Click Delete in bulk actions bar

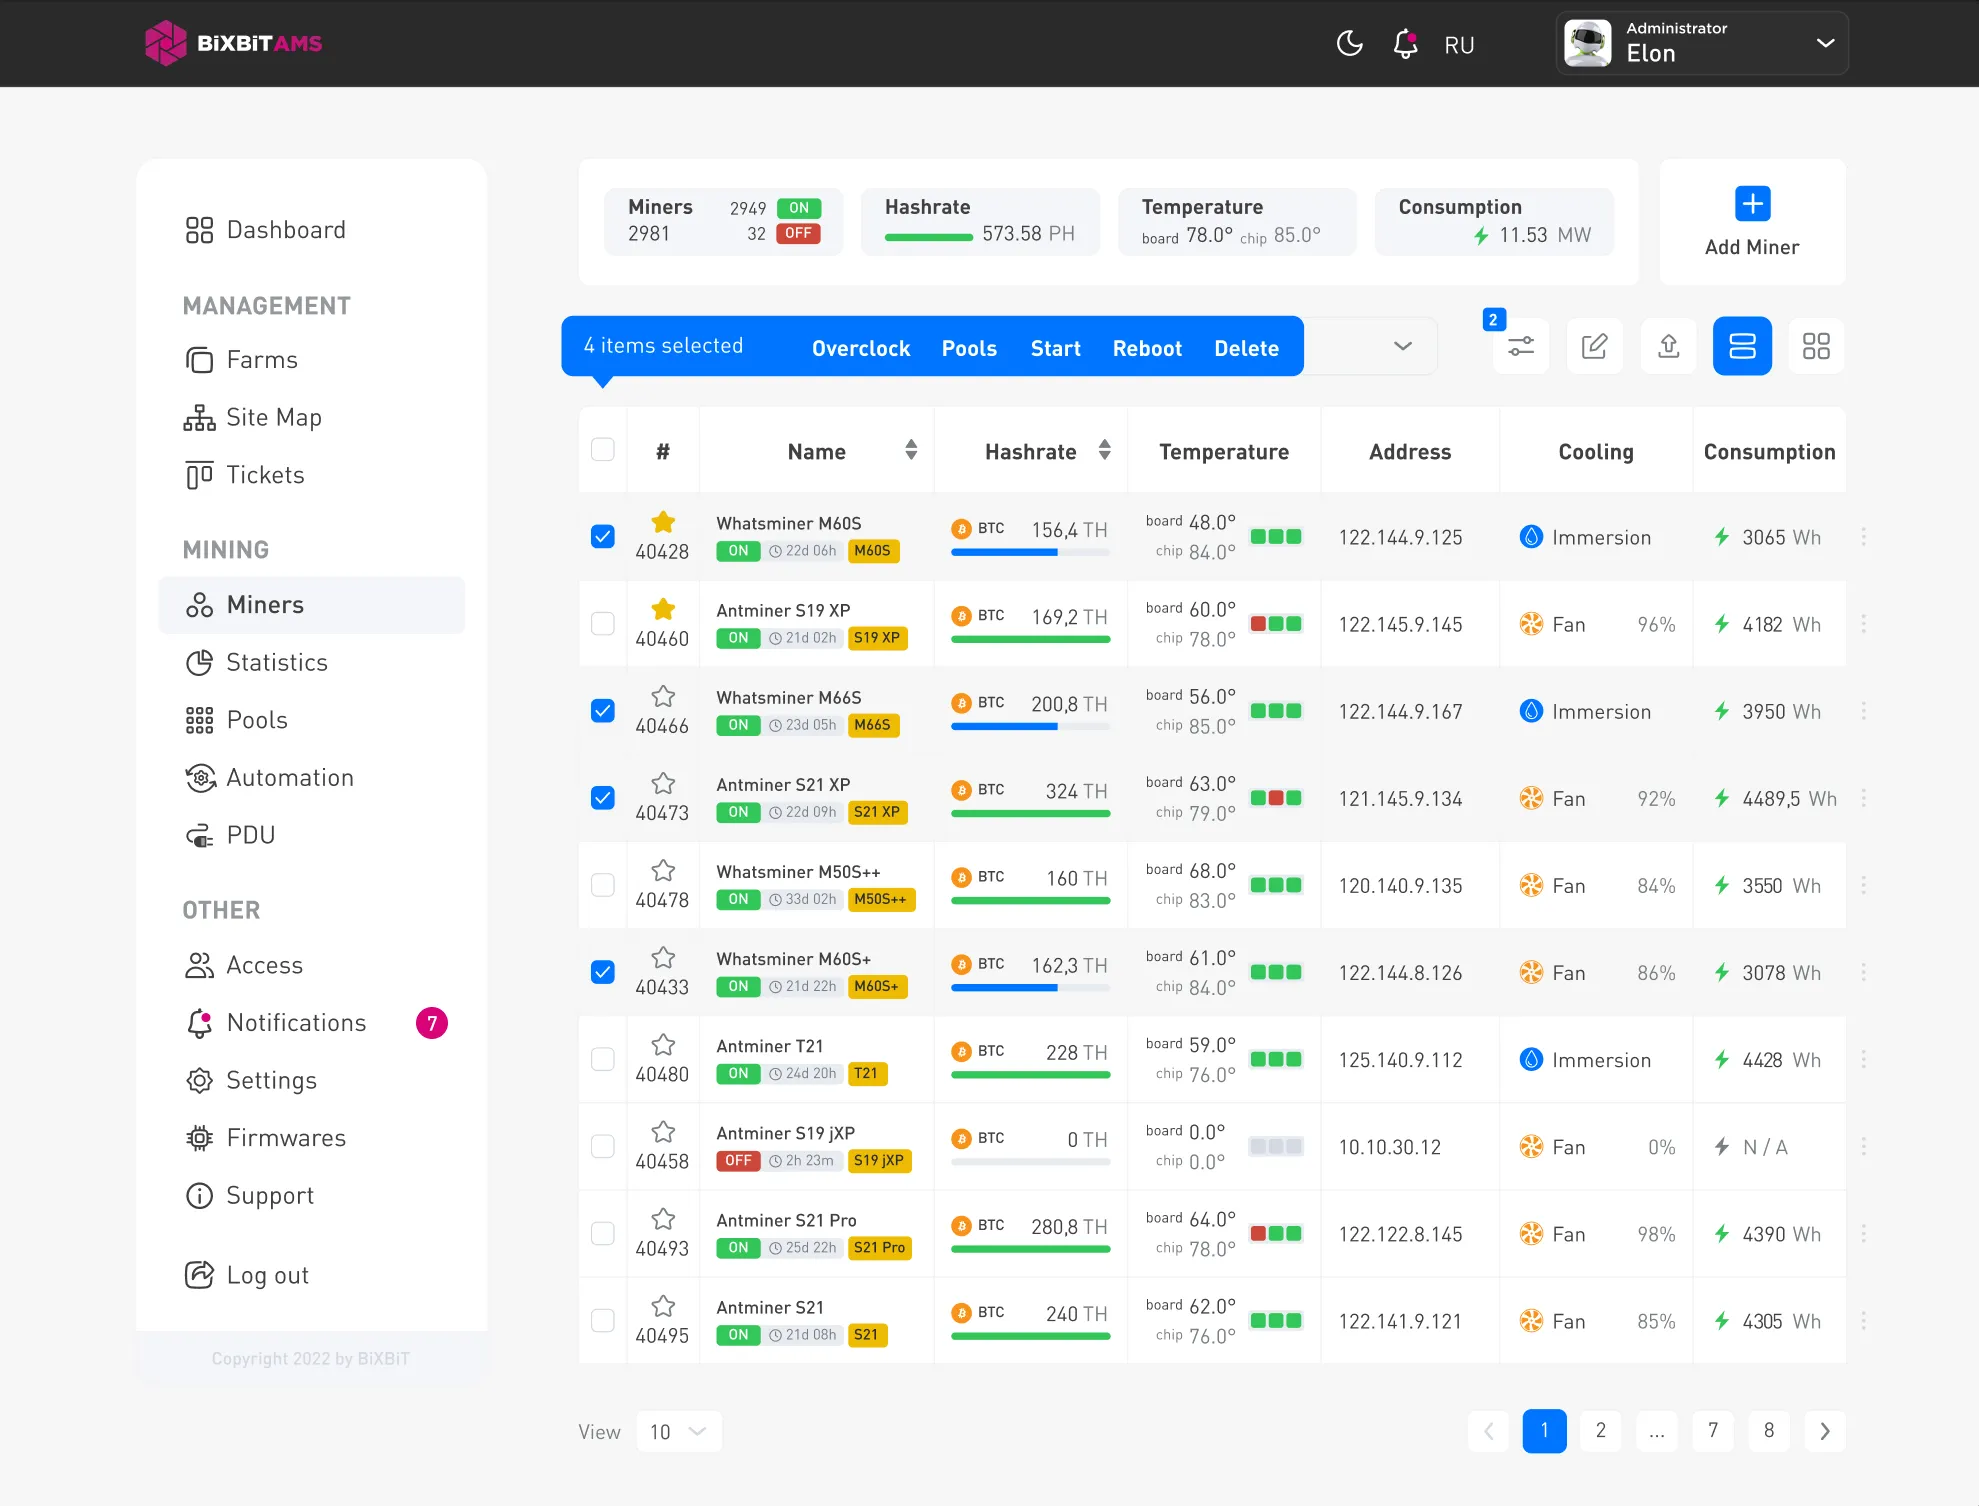1247,348
